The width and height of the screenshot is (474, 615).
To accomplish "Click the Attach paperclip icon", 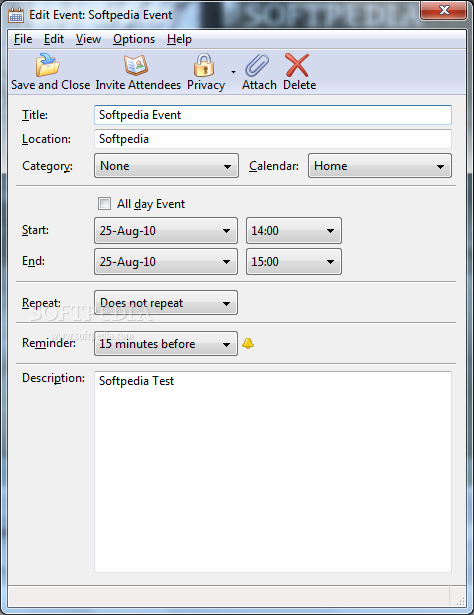I will [257, 65].
